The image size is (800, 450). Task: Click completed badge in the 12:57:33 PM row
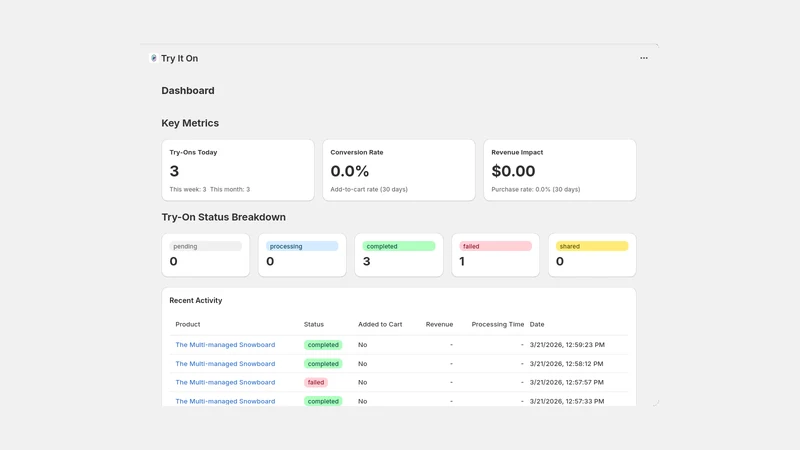tap(323, 401)
